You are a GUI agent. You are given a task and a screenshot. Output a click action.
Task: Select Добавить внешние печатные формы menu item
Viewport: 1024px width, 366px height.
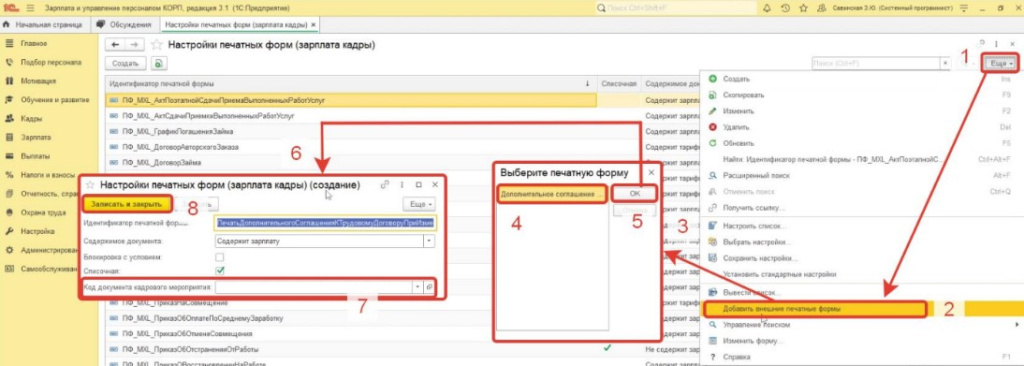click(x=782, y=308)
